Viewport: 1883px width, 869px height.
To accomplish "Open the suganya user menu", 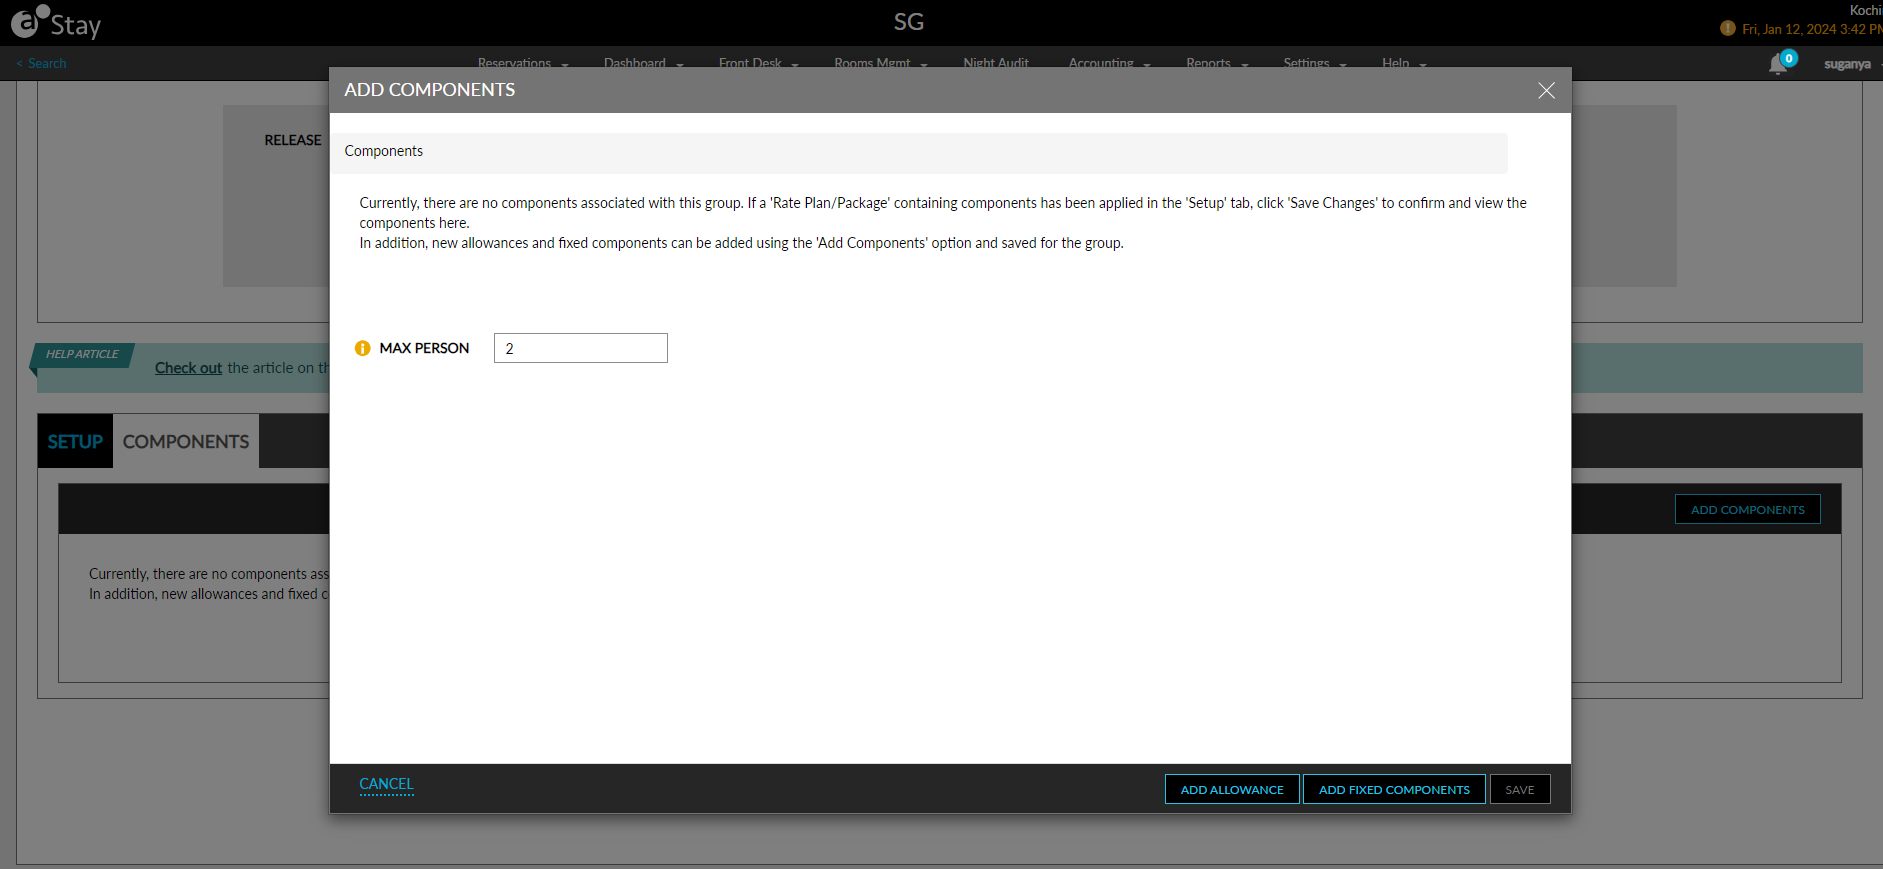I will click(x=1847, y=64).
